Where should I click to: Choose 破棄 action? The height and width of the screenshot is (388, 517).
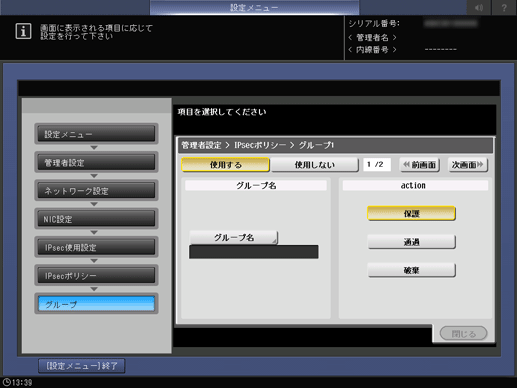pyautogui.click(x=411, y=270)
